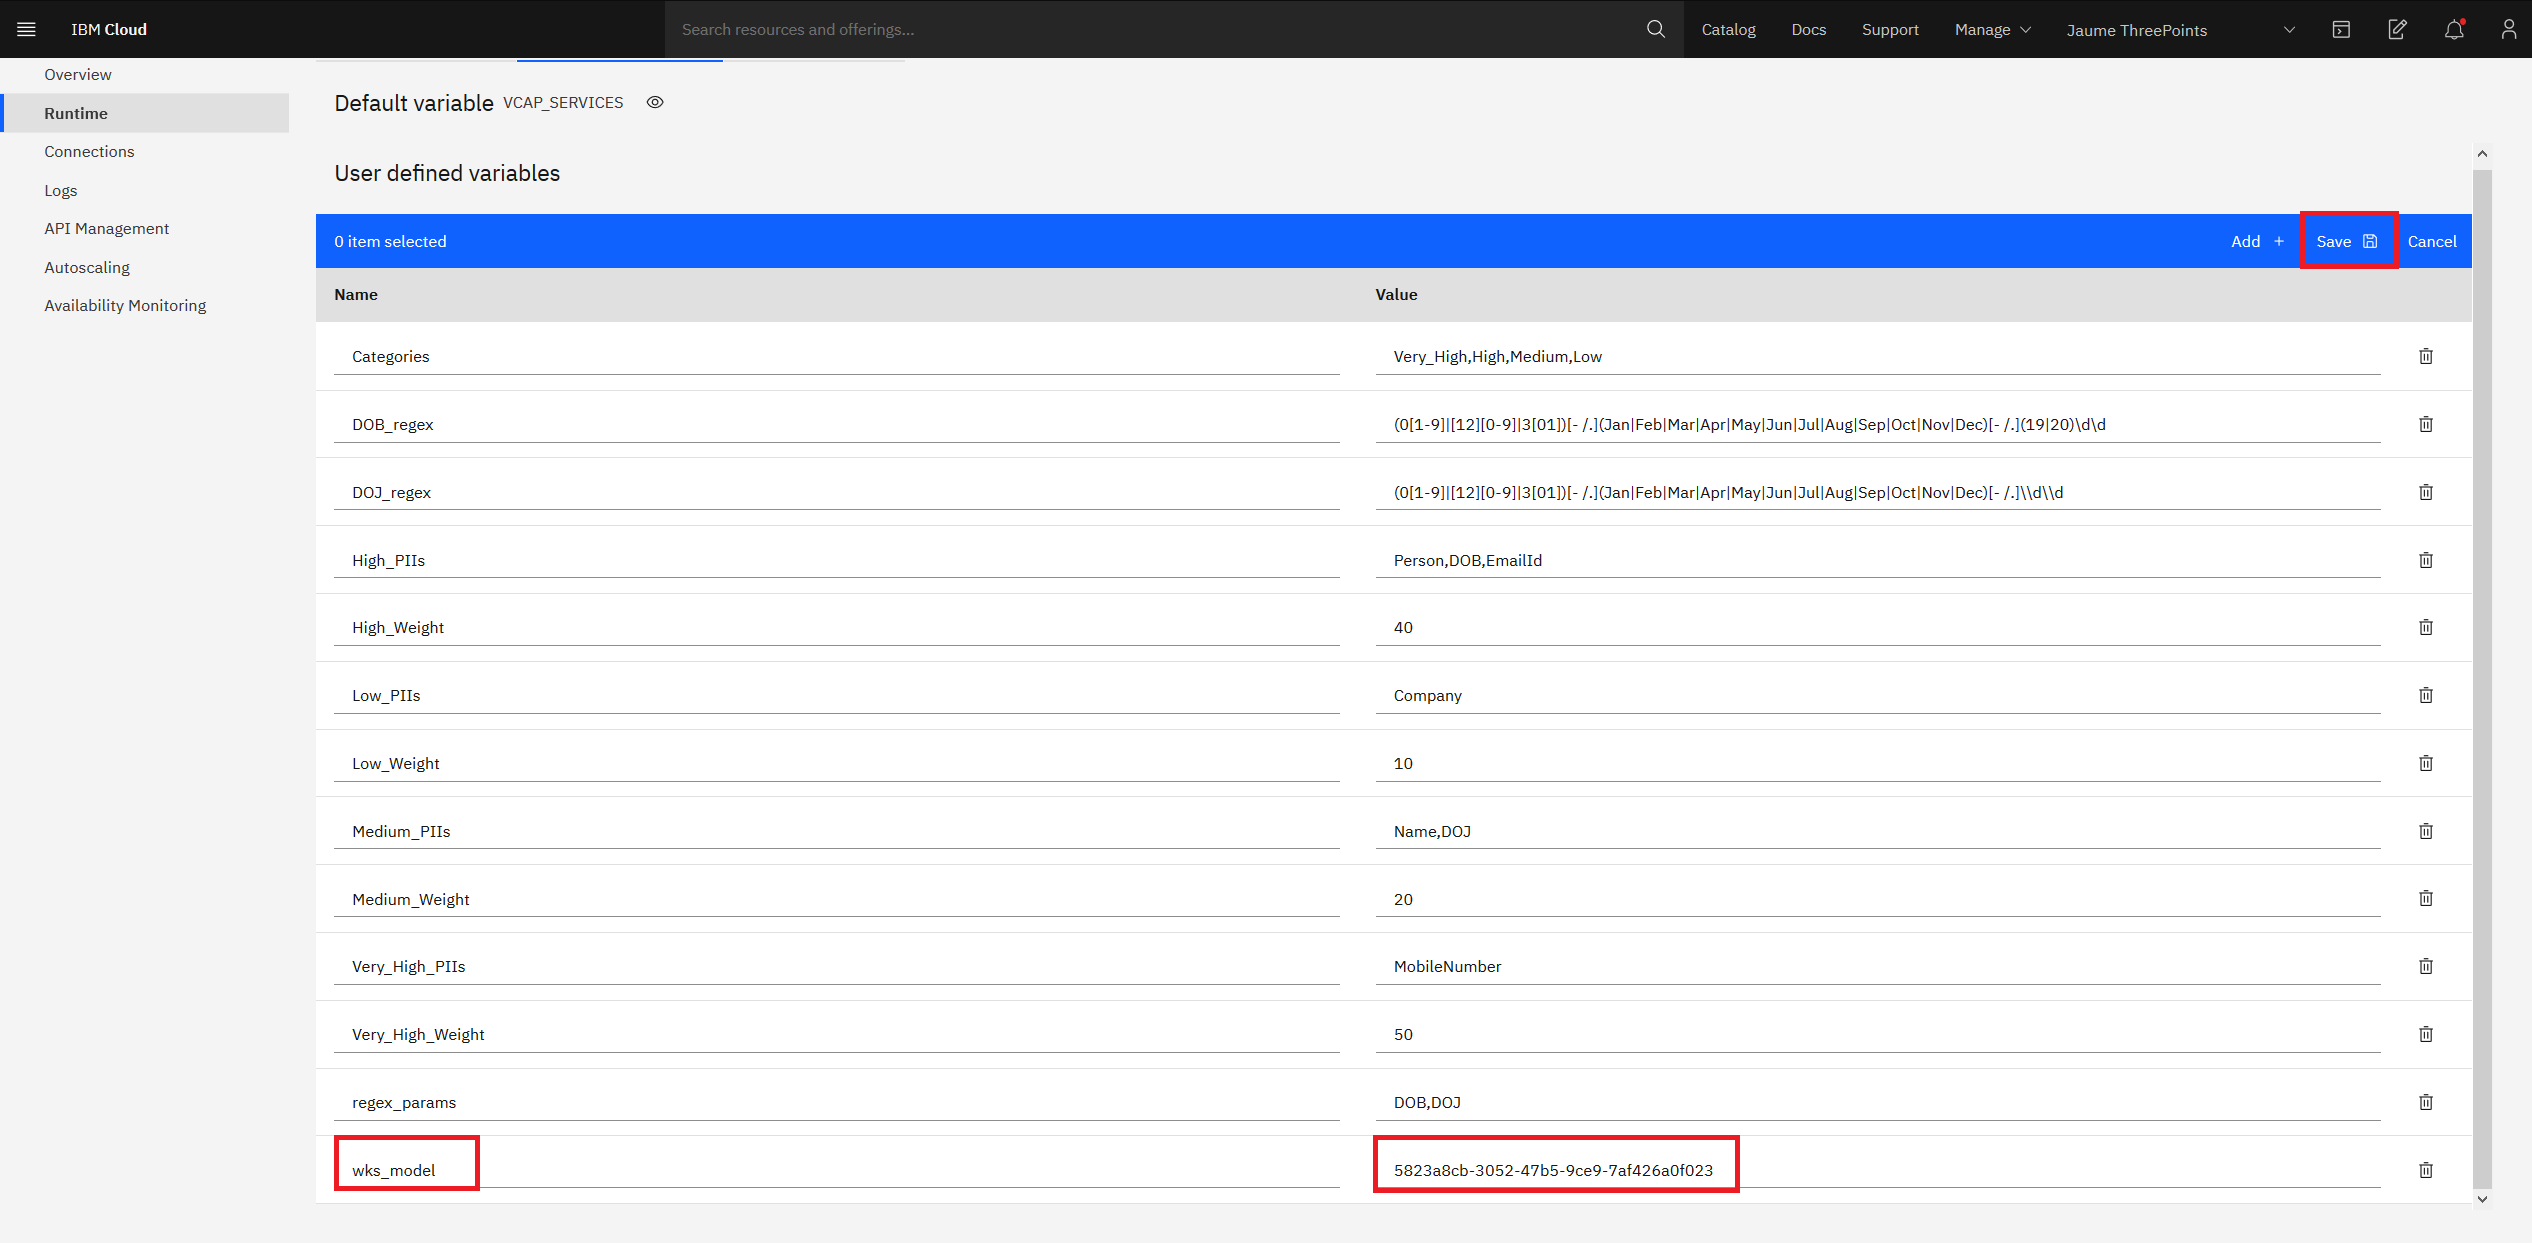Open the user profile icon
This screenshot has width=2532, height=1243.
coord(2508,29)
